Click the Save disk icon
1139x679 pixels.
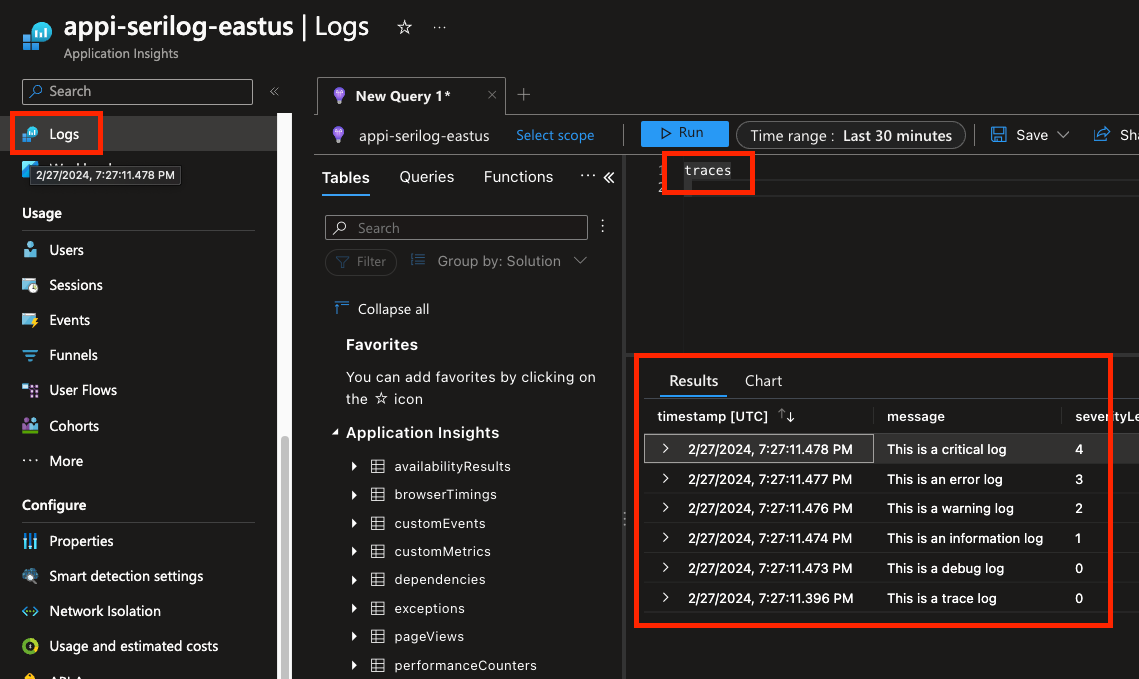(998, 135)
